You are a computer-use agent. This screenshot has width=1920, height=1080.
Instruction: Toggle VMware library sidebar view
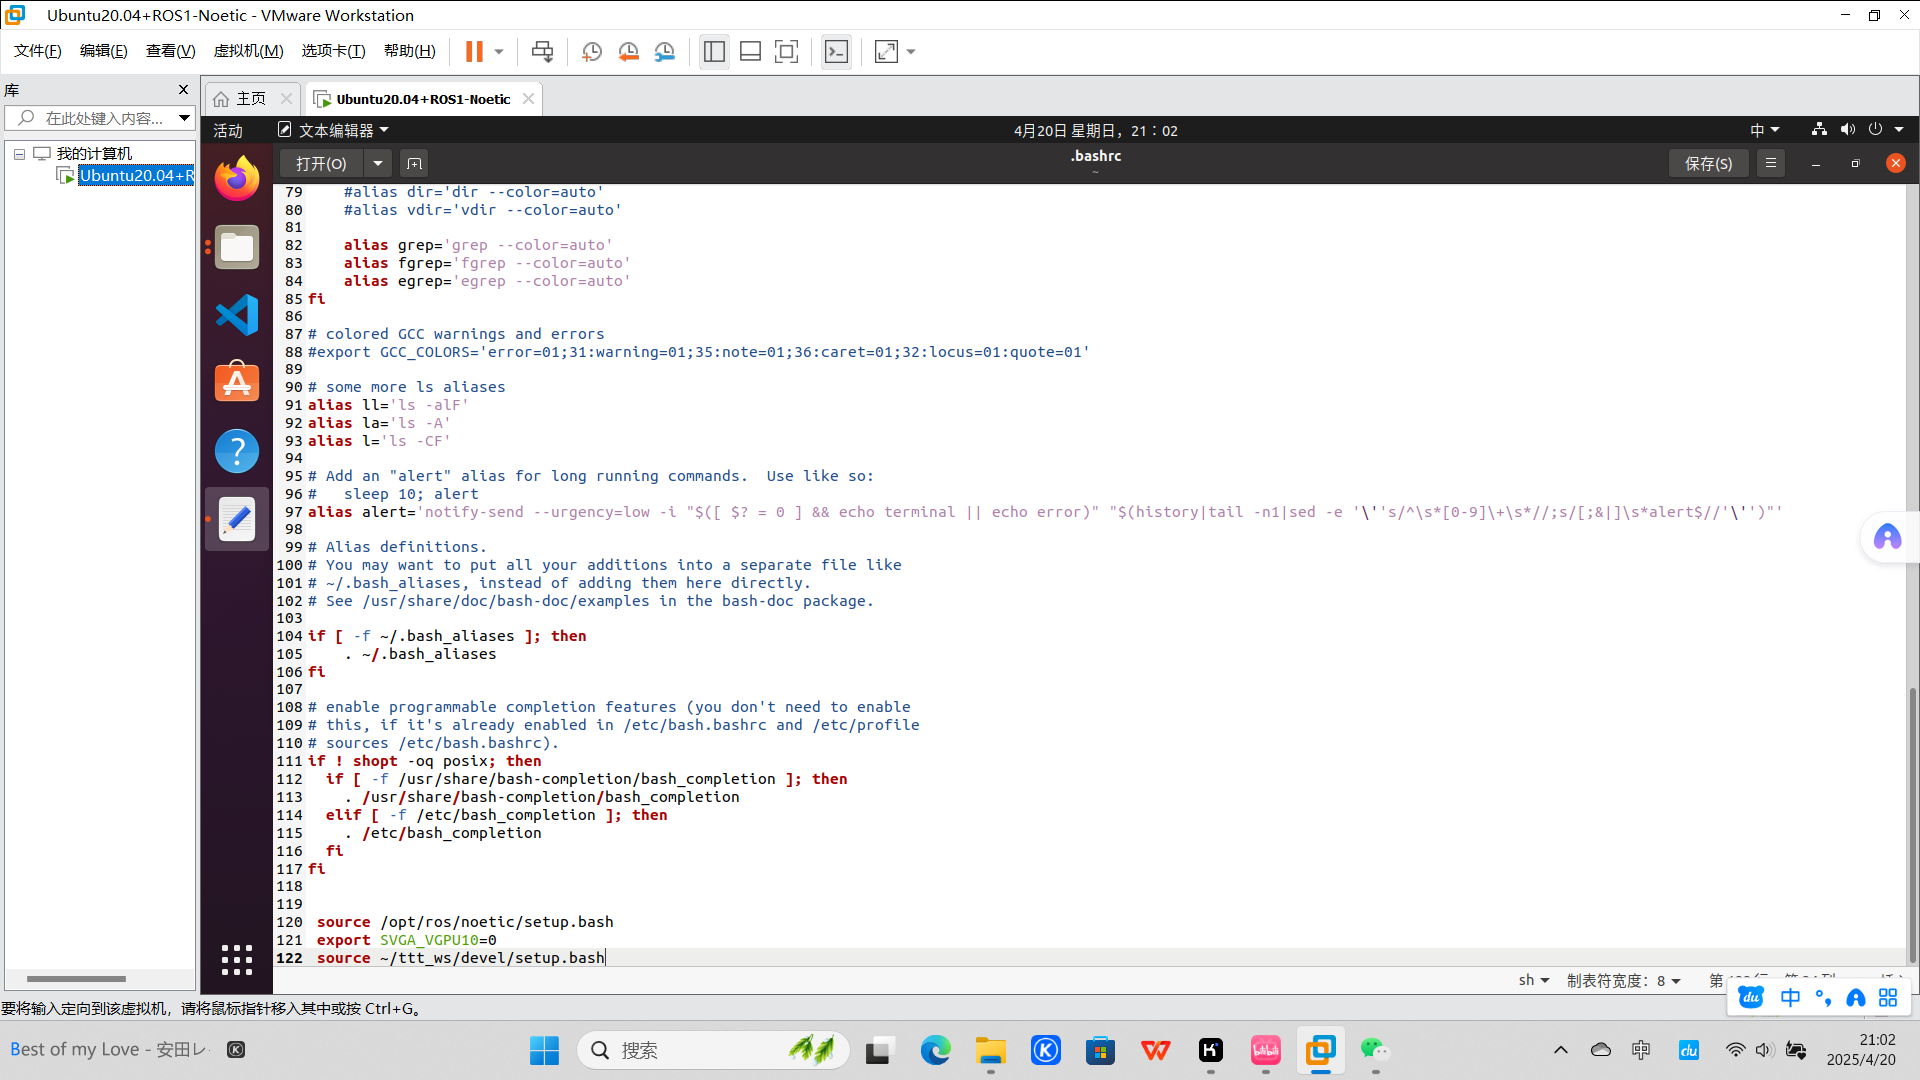tap(714, 52)
